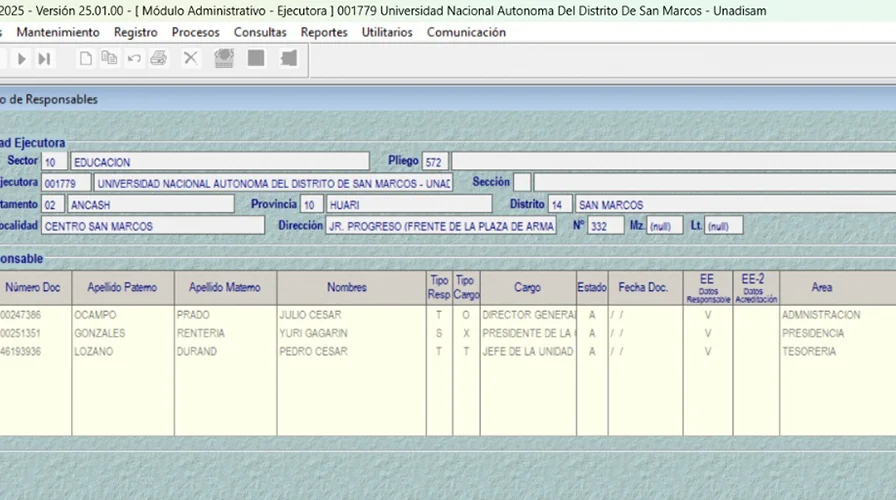Click the EE Datos Responsable column header

pos(708,287)
